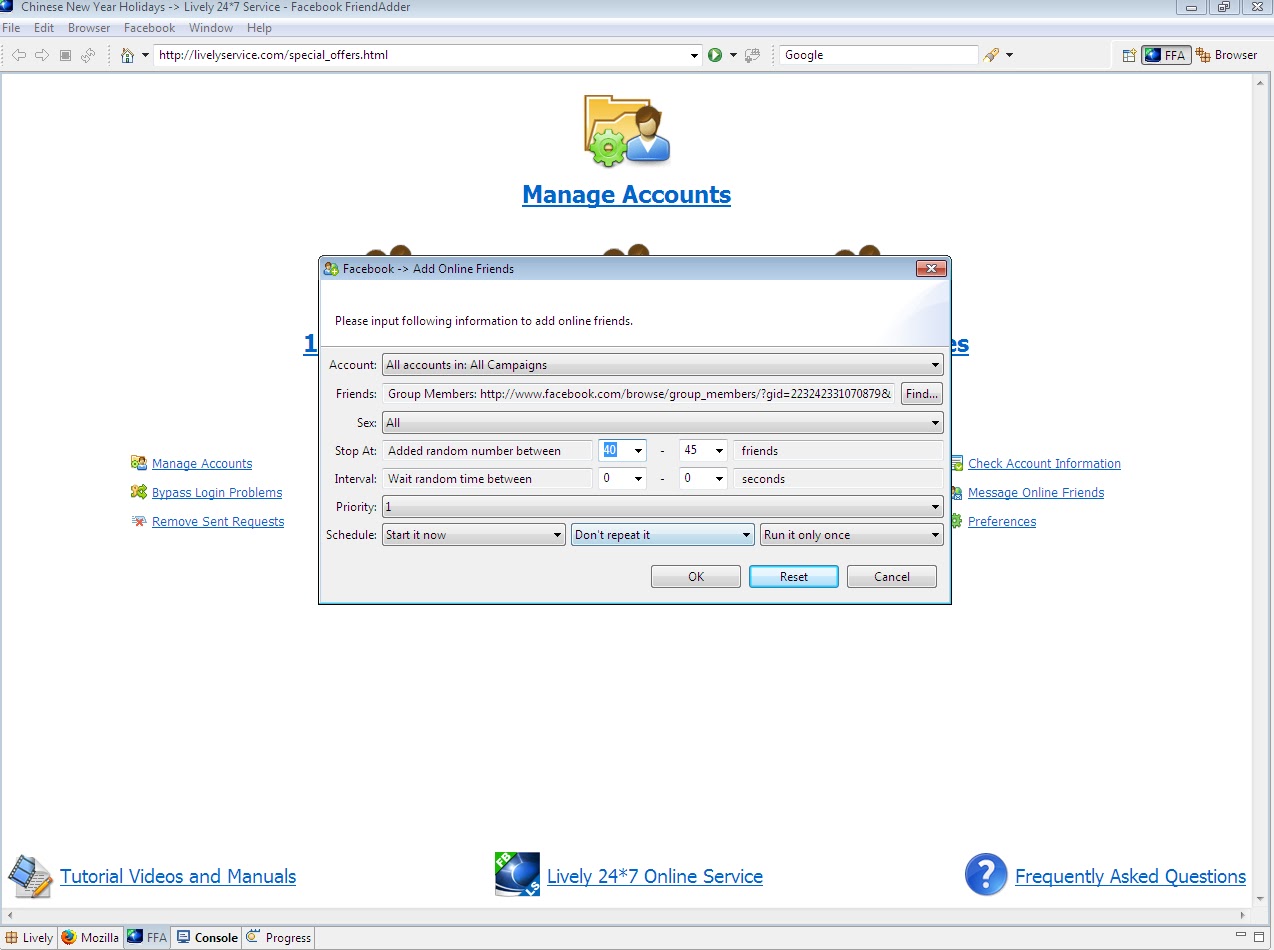Open the Remove Sent Requests link
This screenshot has width=1274, height=950.
218,521
